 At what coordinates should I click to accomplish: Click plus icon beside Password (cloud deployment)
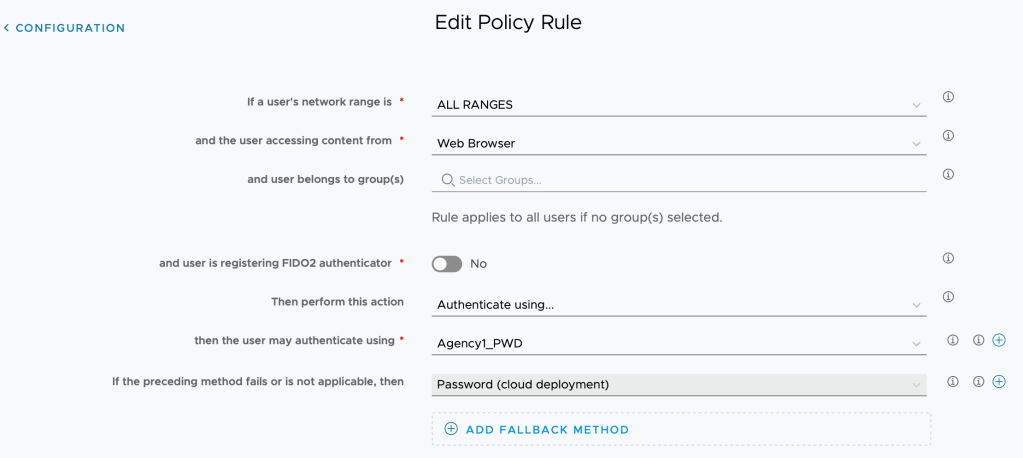[x=998, y=381]
